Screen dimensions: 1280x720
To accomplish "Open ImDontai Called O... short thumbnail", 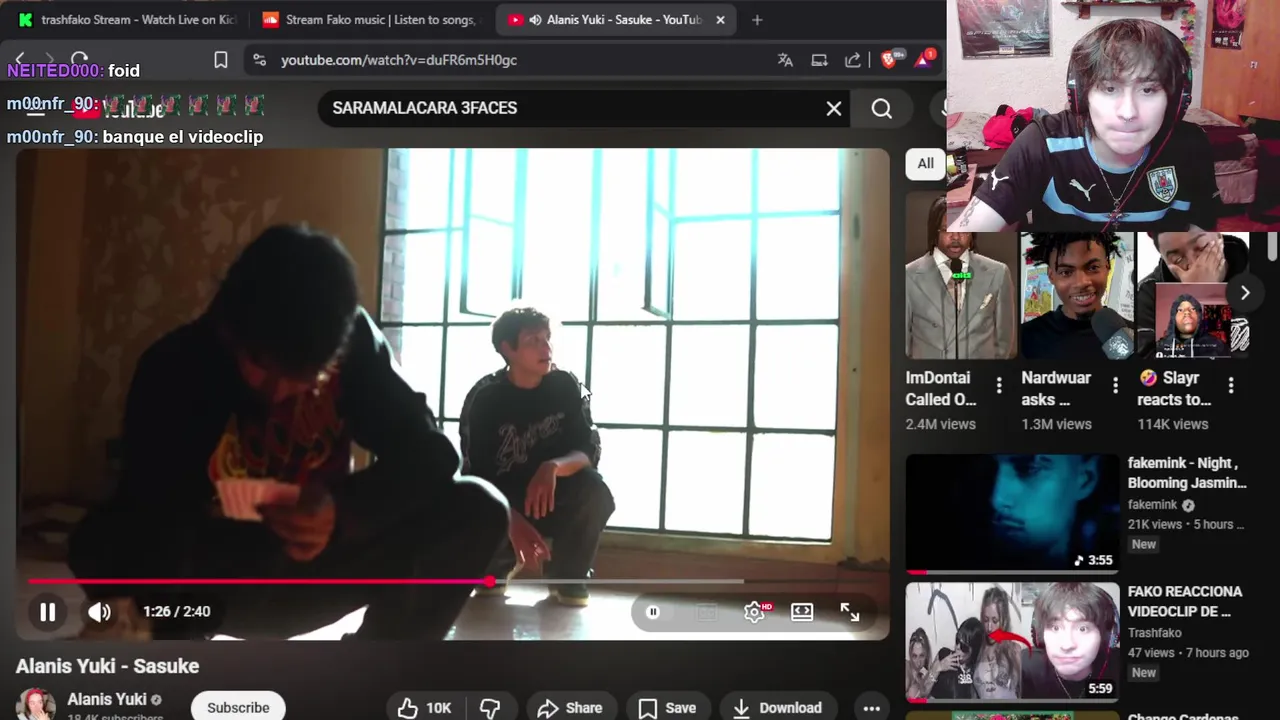I will click(961, 276).
